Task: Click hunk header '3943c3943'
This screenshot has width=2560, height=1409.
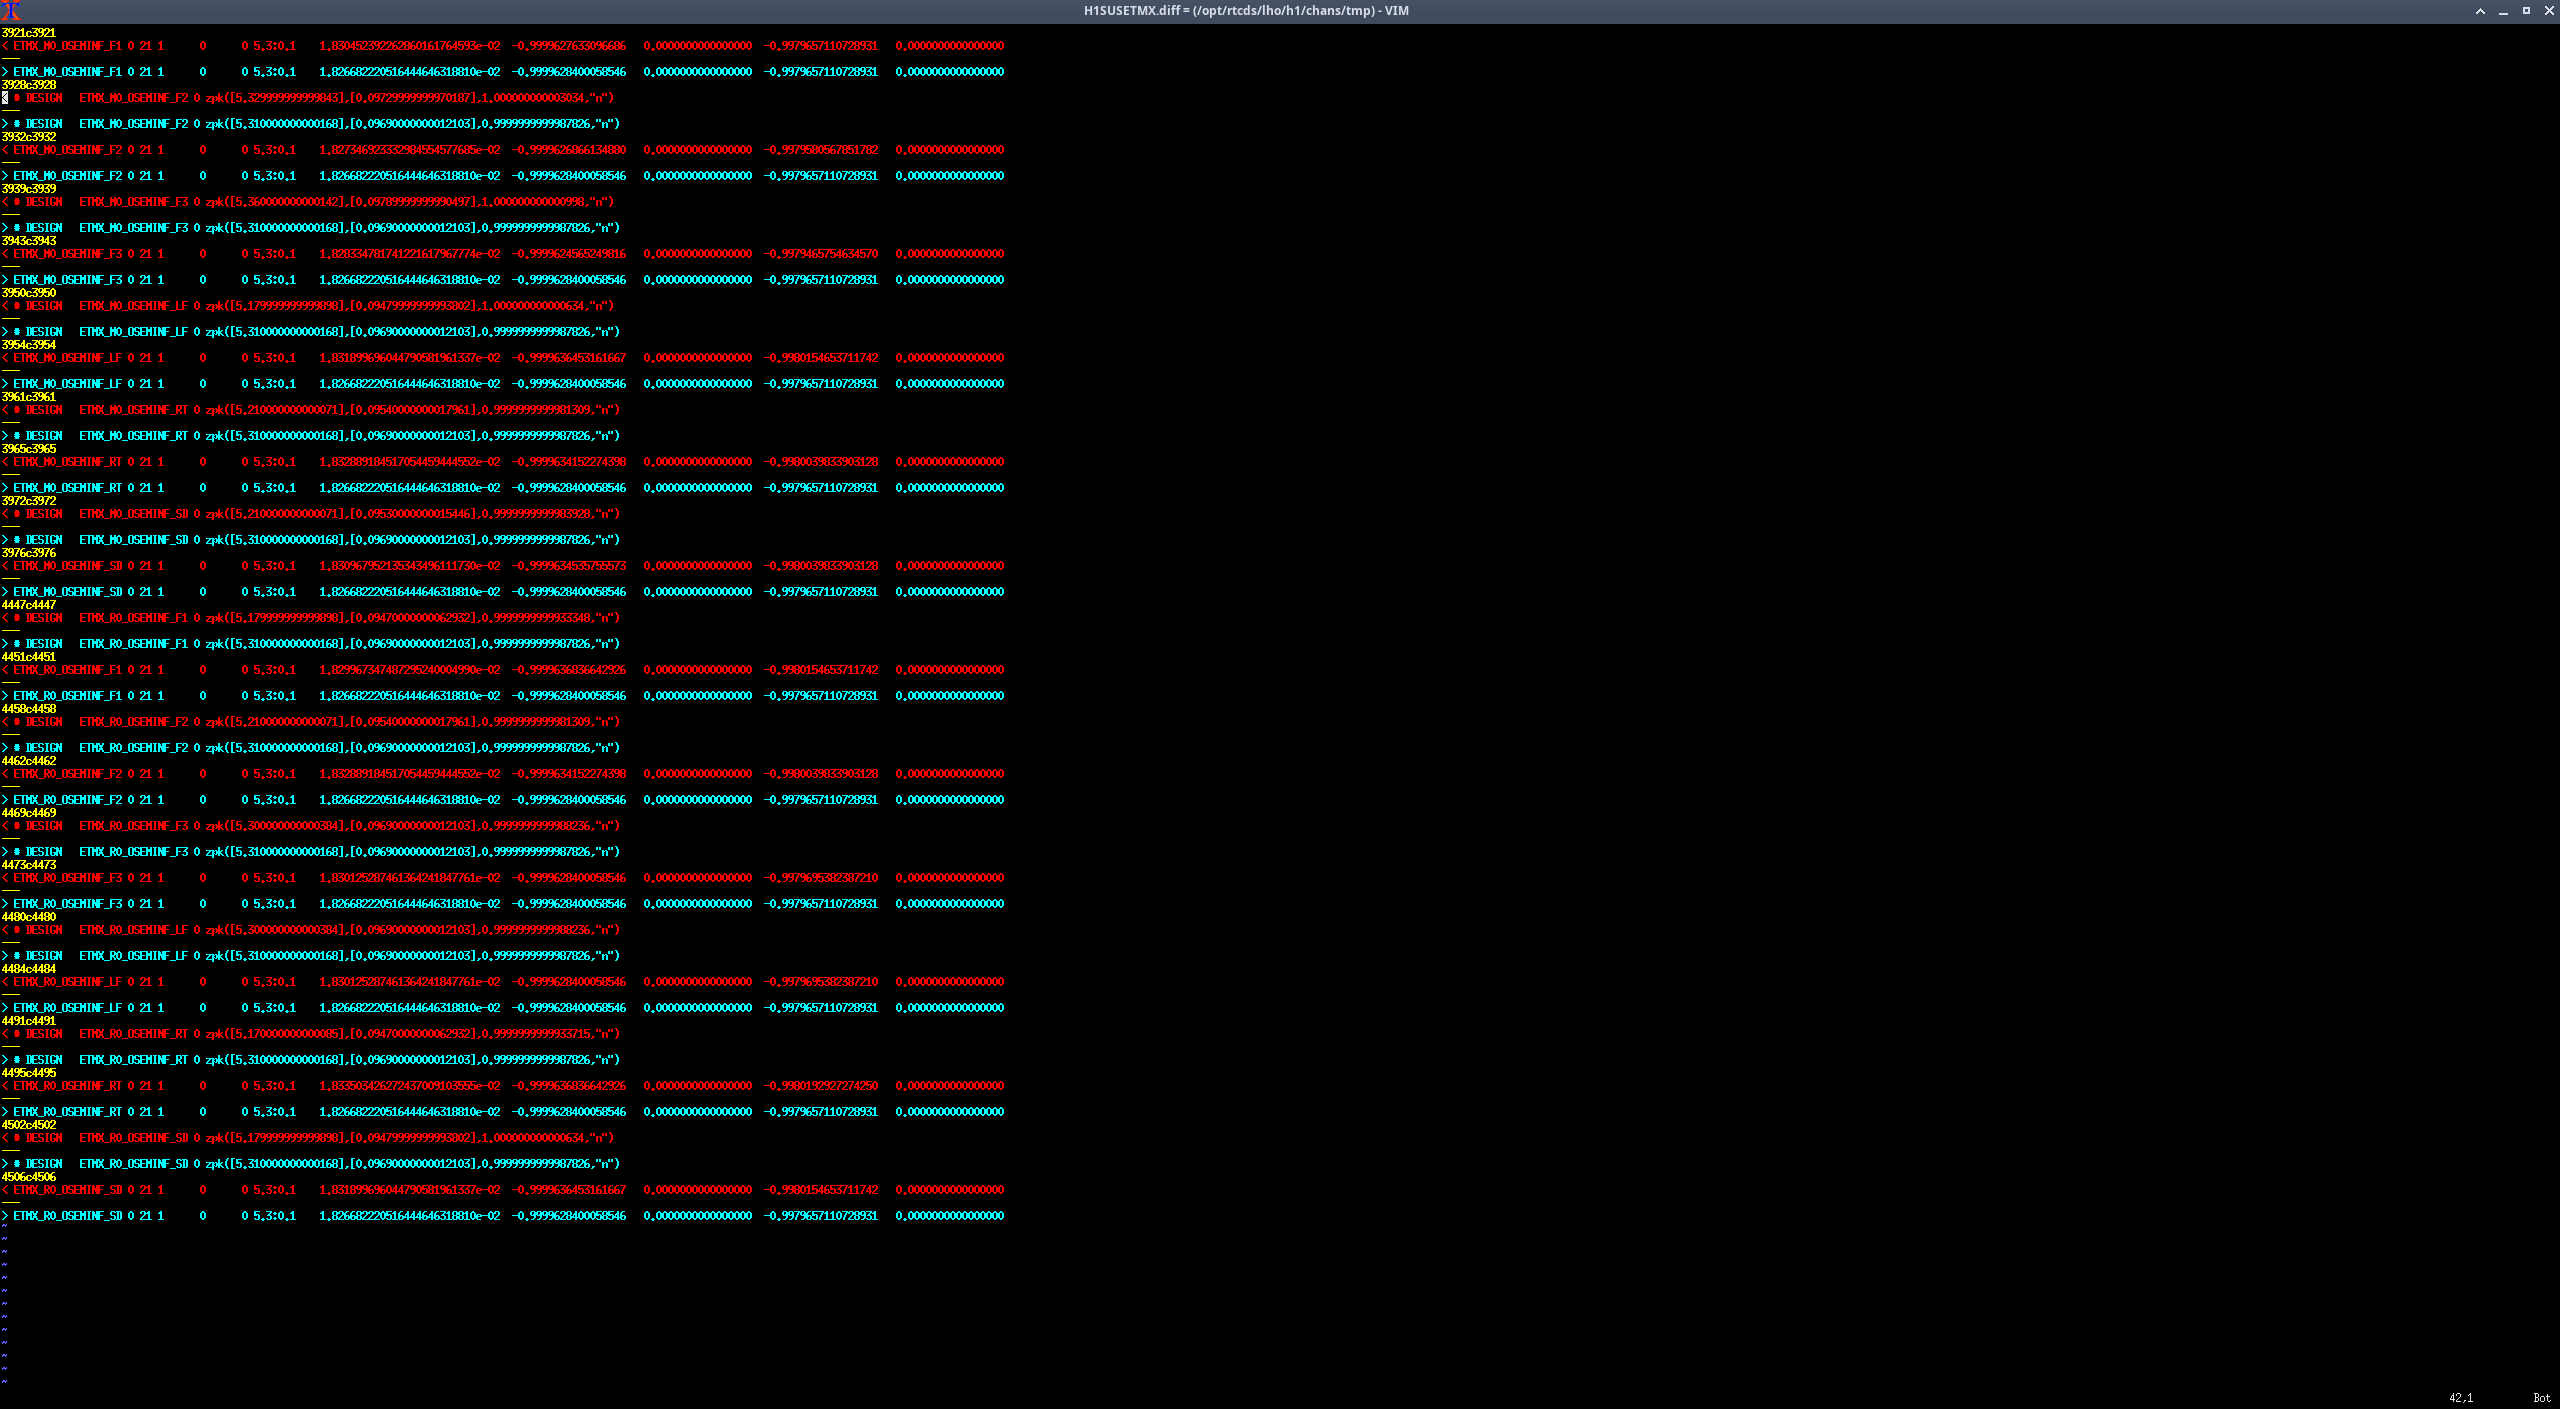Action: point(29,241)
